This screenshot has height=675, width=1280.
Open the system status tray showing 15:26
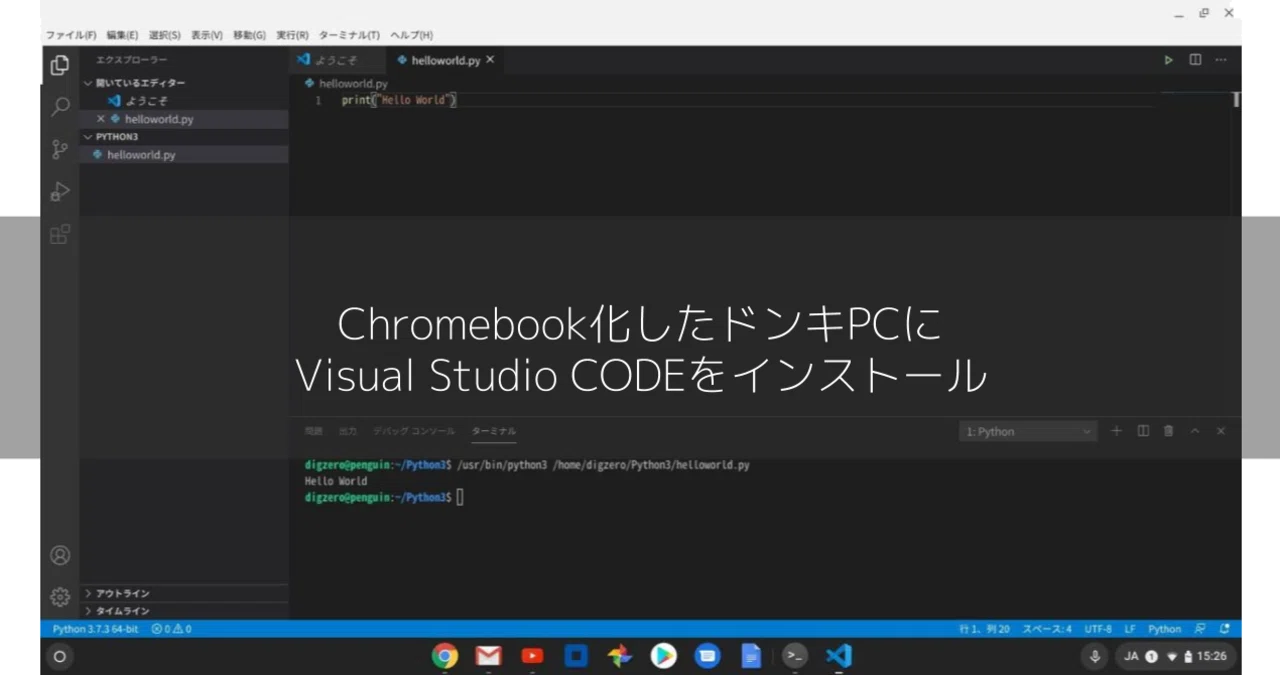1175,657
